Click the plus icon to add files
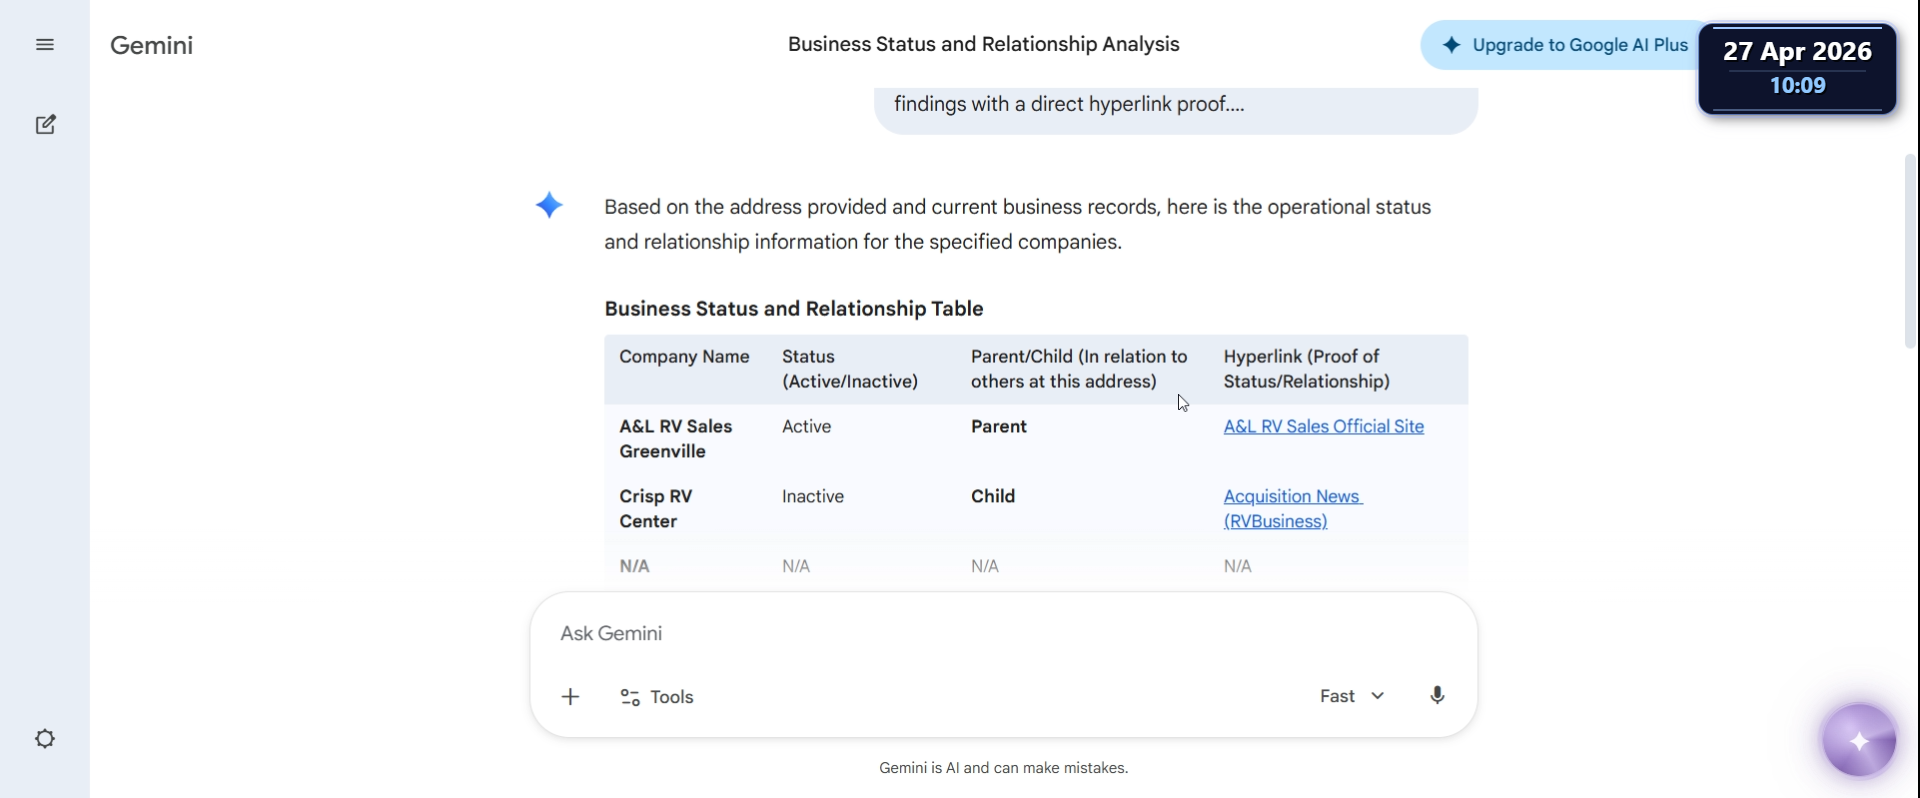 pos(570,697)
